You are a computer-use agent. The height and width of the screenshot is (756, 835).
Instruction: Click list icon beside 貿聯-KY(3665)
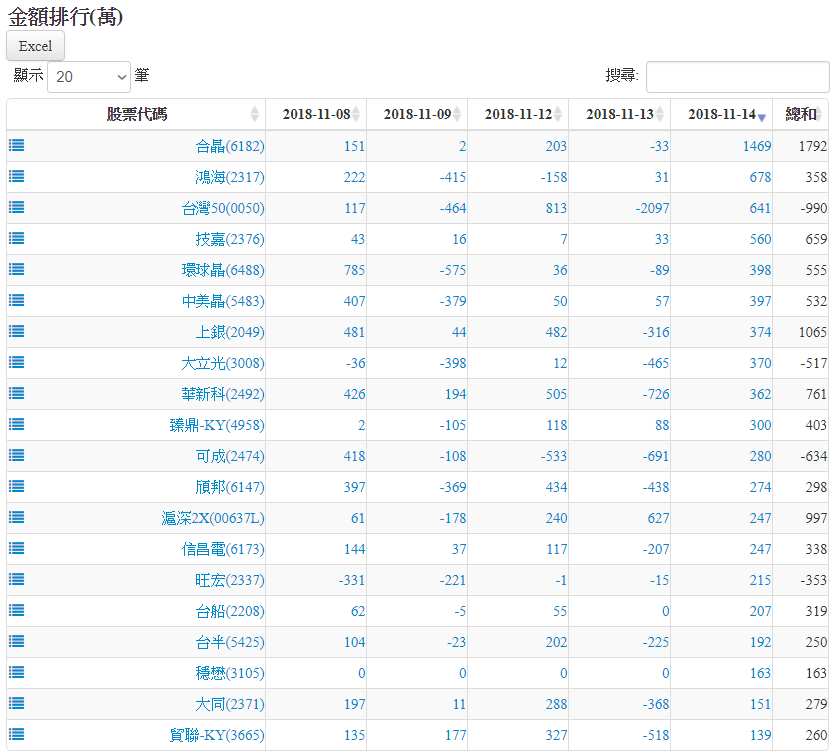pos(17,734)
